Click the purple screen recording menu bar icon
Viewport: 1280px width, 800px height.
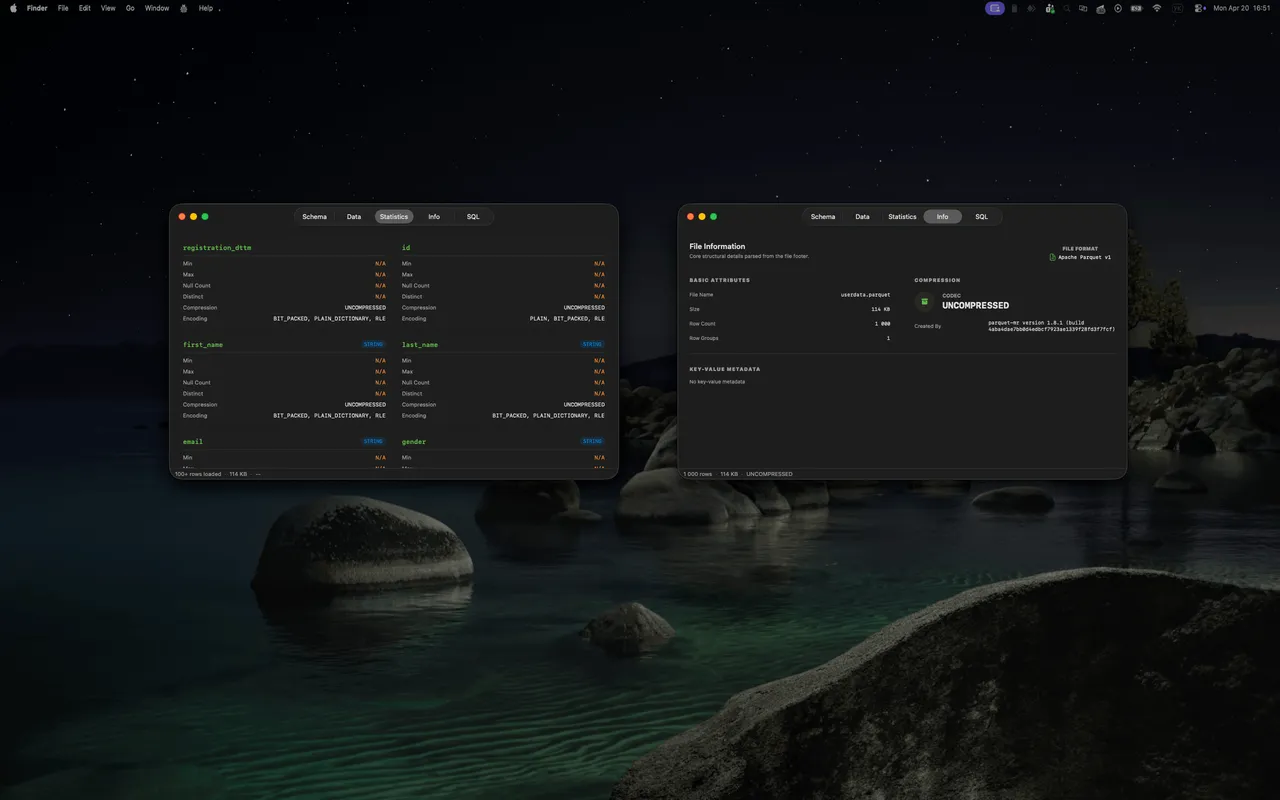tap(995, 8)
